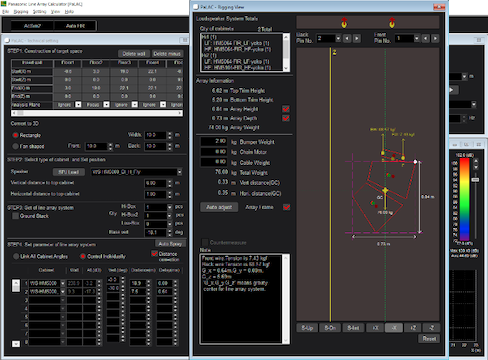Open Setting menu
488x360 pixels.
point(39,11)
